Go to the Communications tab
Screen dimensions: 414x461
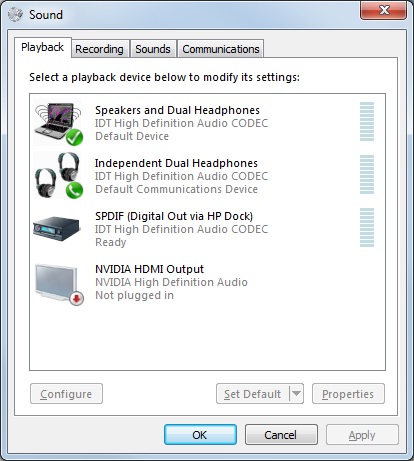pos(221,49)
